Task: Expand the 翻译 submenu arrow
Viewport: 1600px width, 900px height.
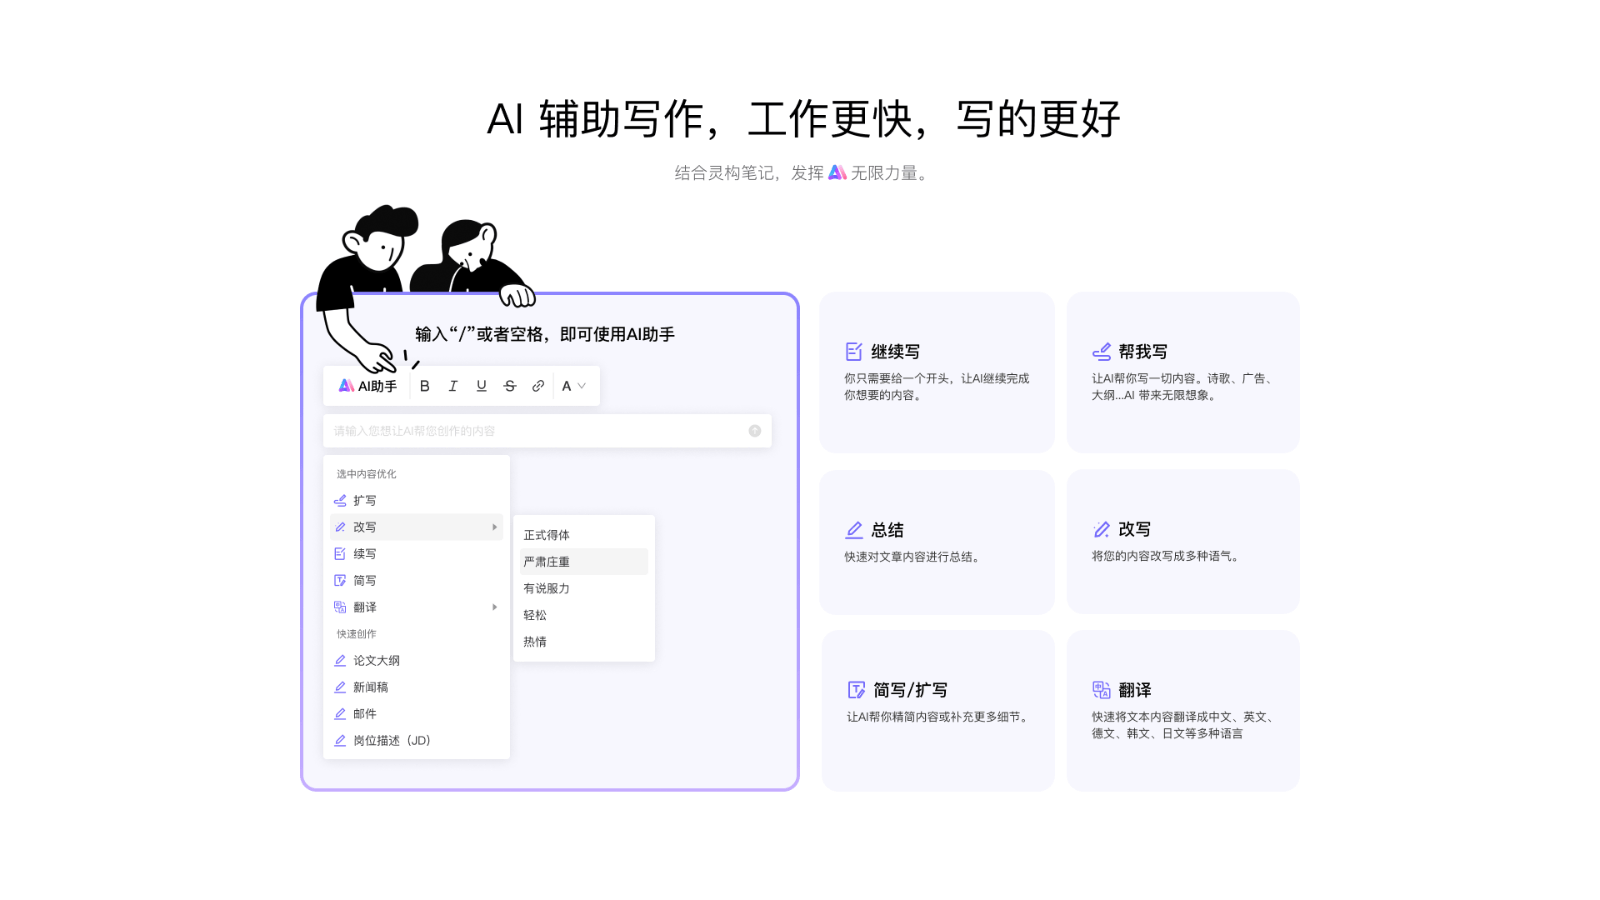Action: (x=494, y=607)
